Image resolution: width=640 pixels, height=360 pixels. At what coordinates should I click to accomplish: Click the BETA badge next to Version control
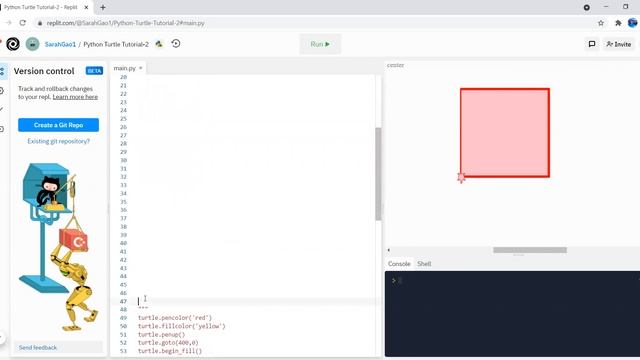[94, 71]
